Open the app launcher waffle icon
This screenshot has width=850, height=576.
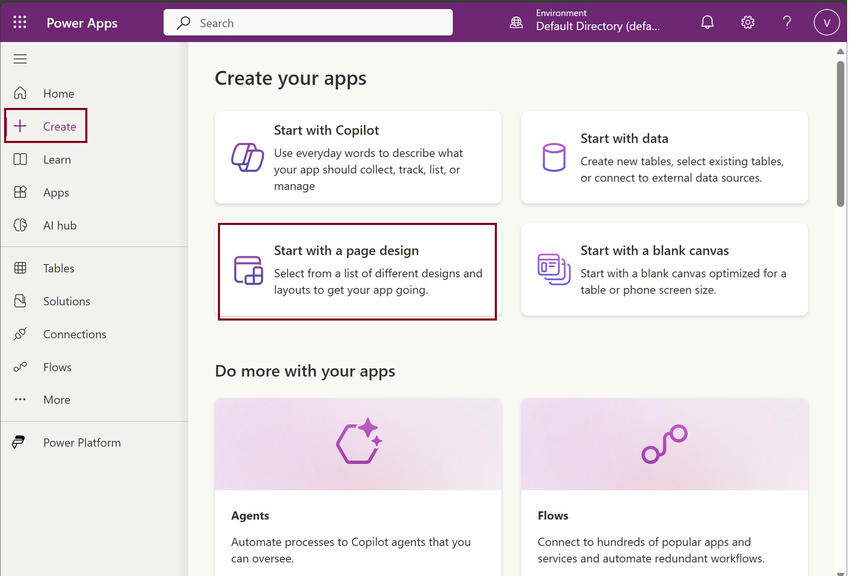tap(20, 22)
